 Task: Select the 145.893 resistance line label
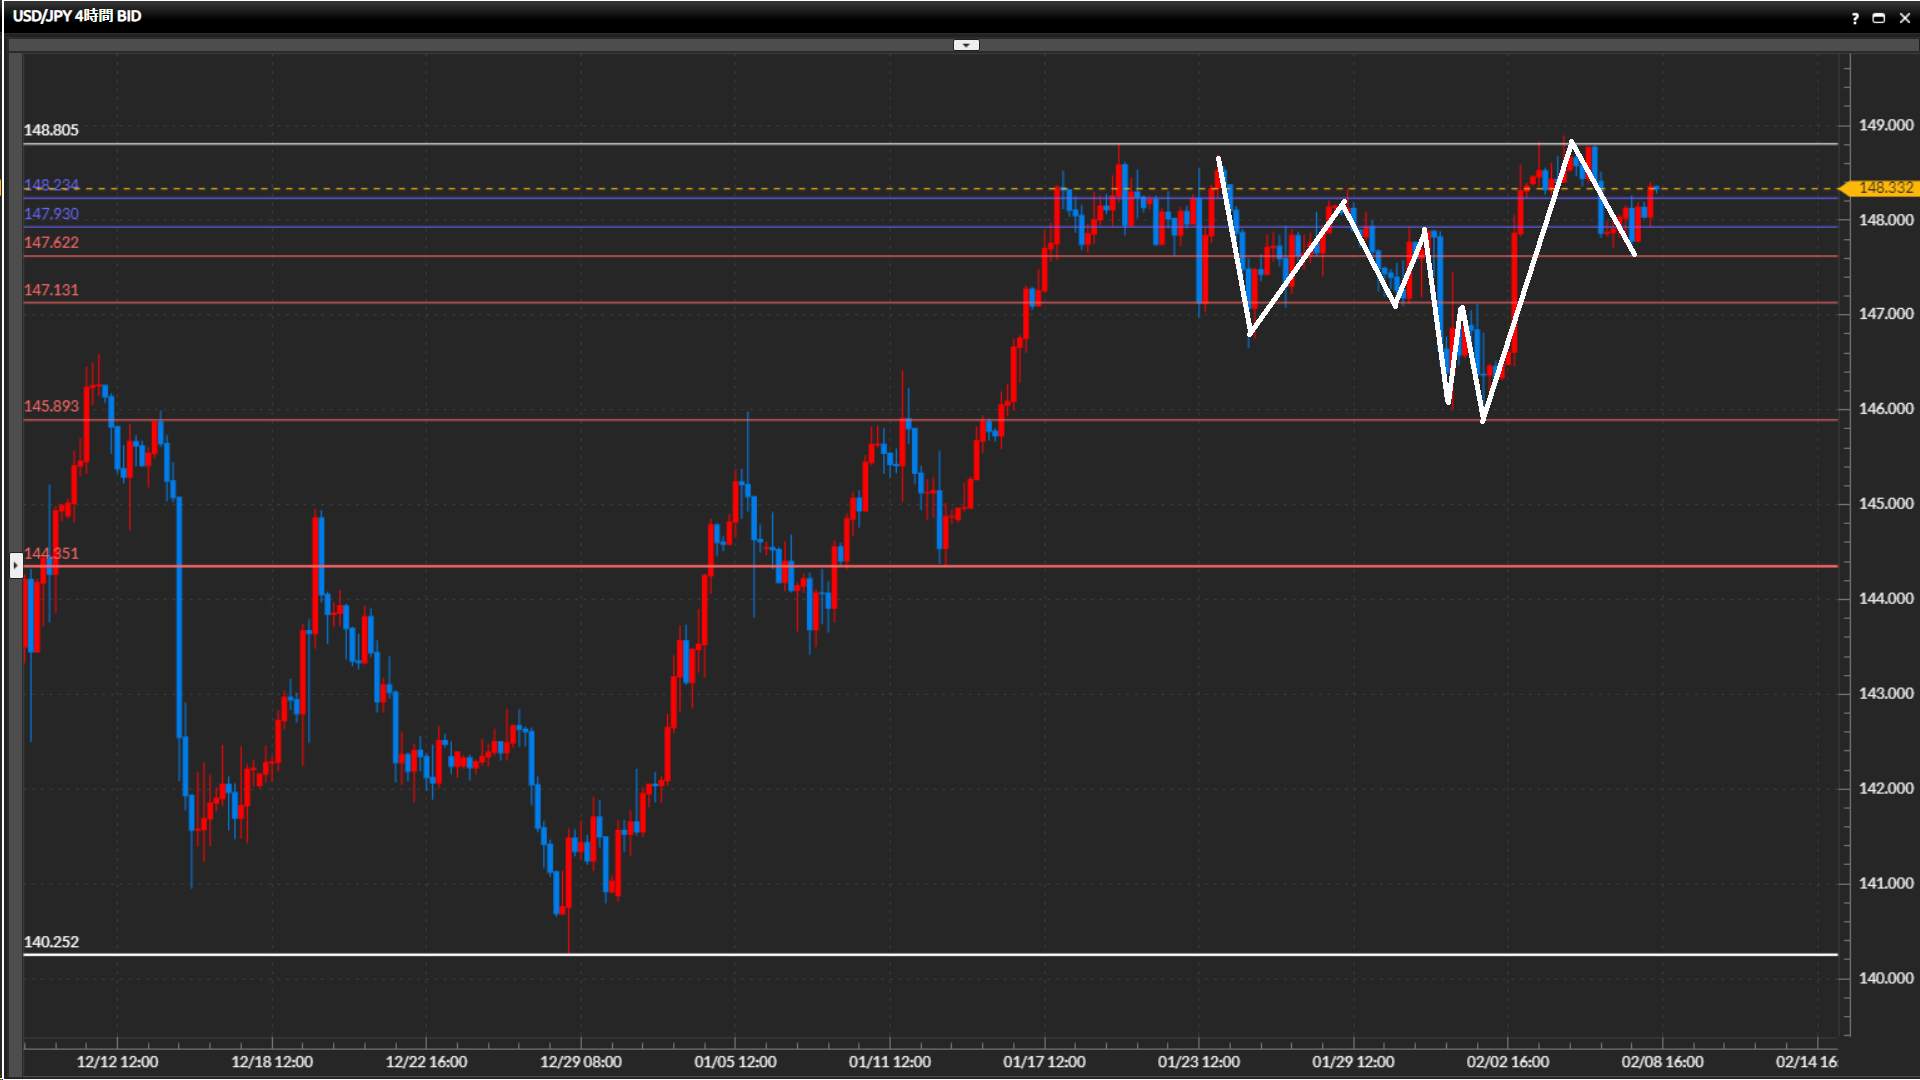click(51, 406)
